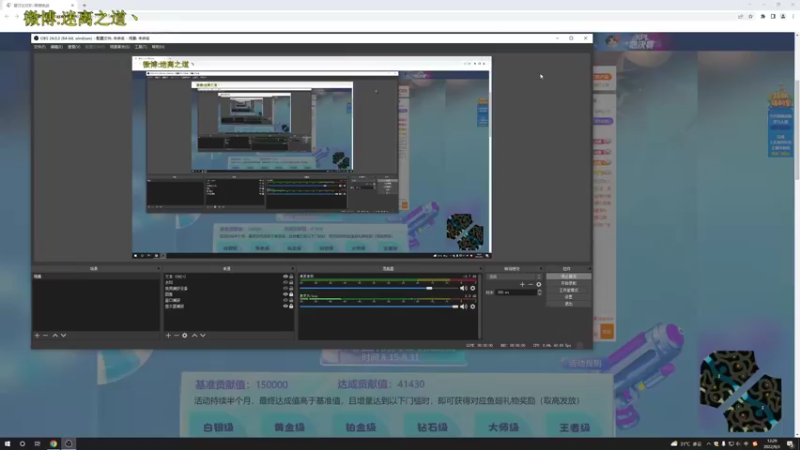Open Task View on the taskbar
Viewport: 800px width, 450px height.
point(37,444)
